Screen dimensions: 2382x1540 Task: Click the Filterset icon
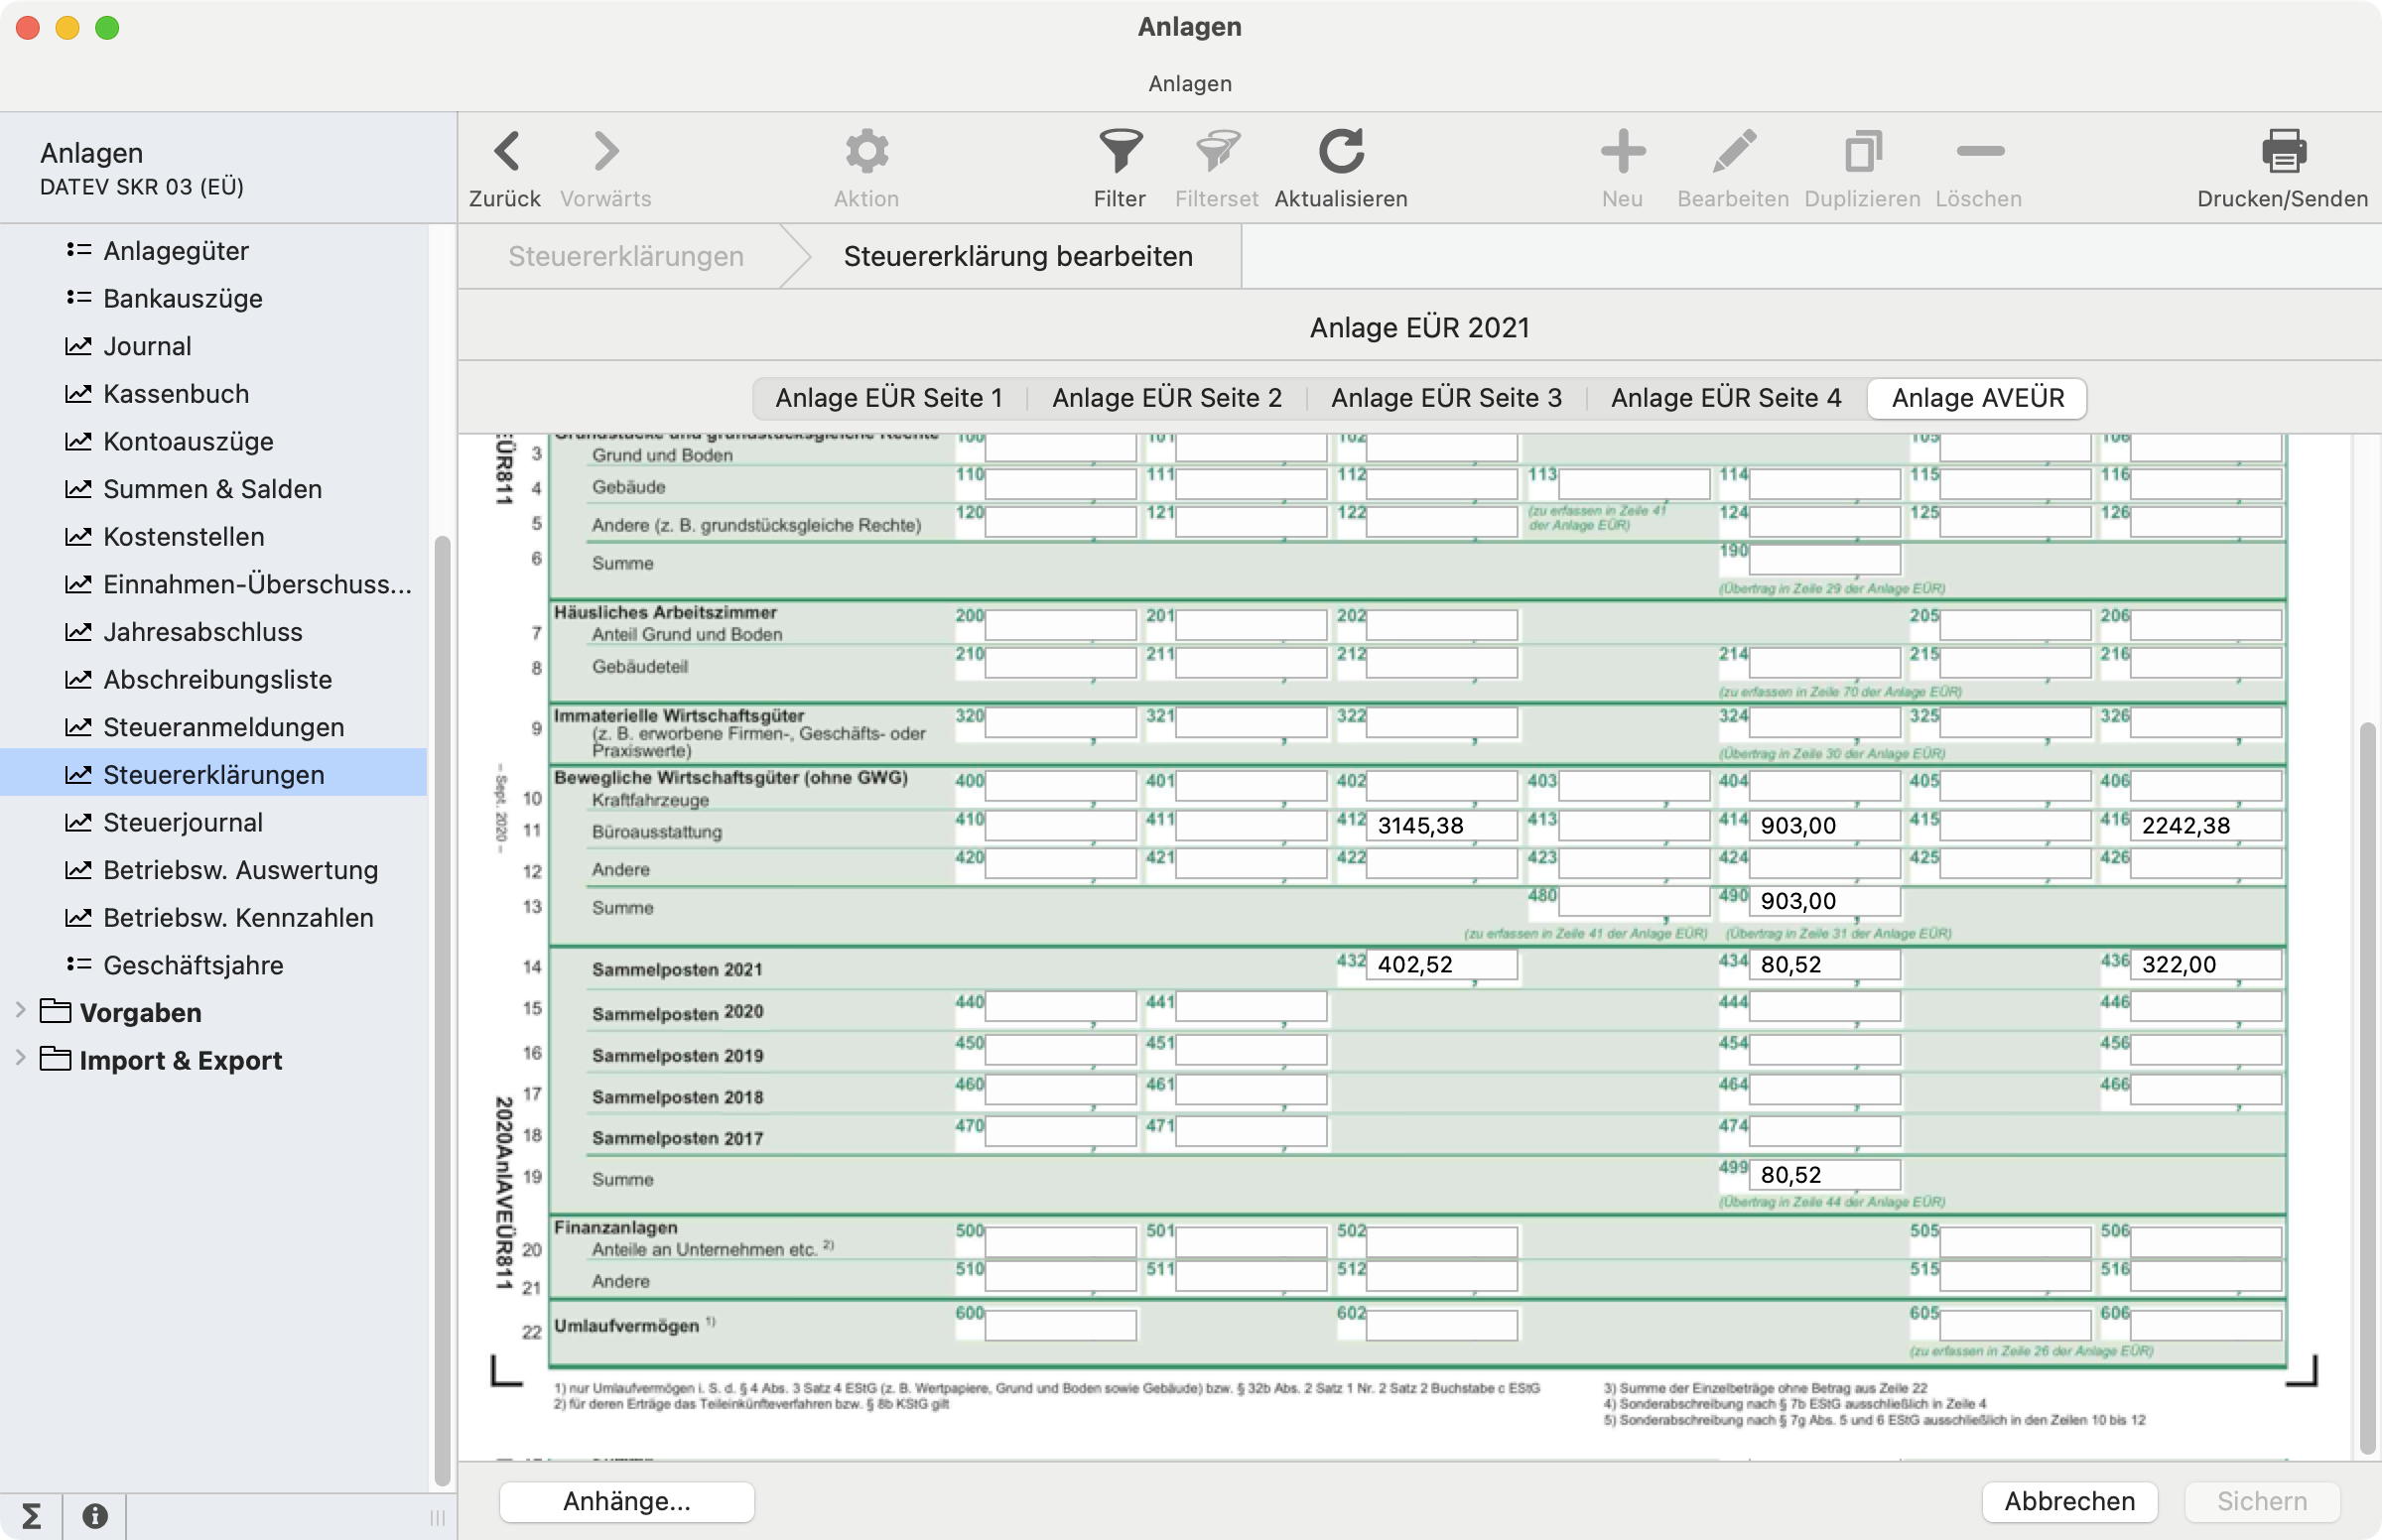click(x=1217, y=152)
